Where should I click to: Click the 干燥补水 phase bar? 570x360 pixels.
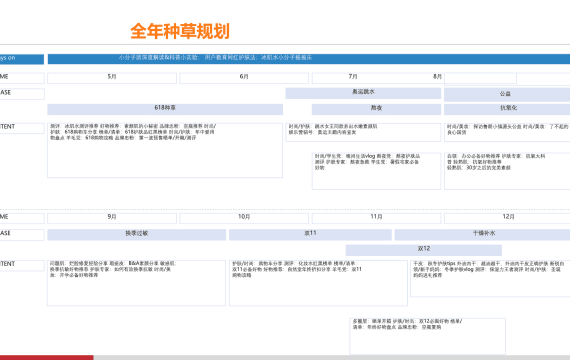coord(482,235)
